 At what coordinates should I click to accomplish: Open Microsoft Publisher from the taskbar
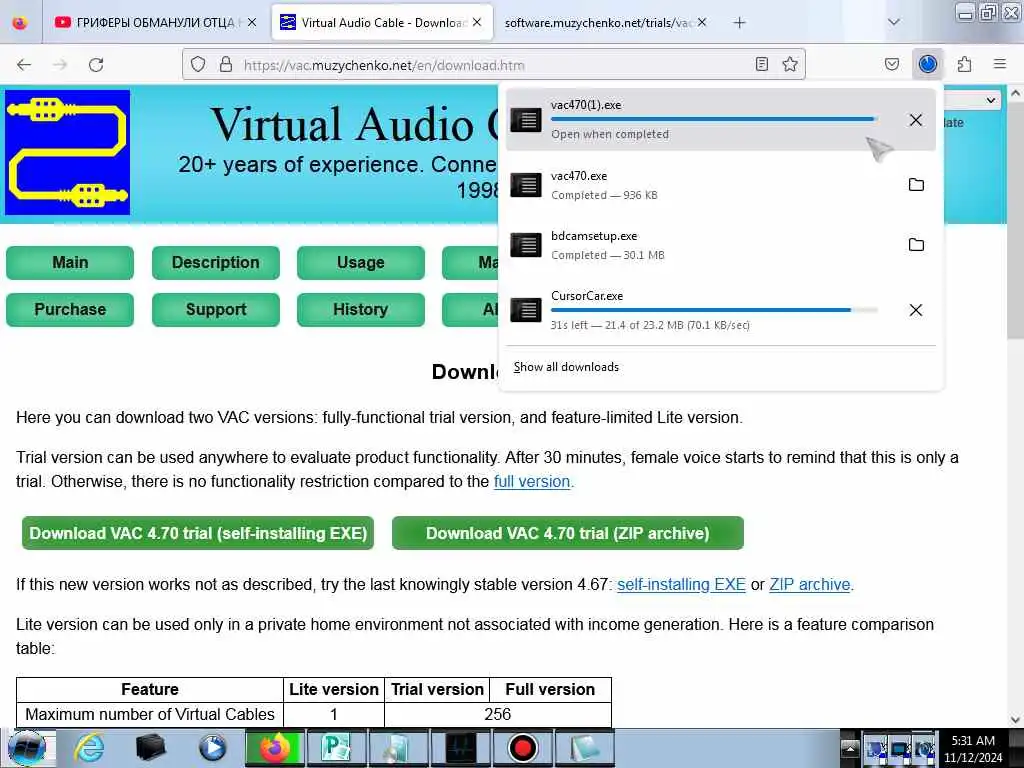(x=336, y=748)
